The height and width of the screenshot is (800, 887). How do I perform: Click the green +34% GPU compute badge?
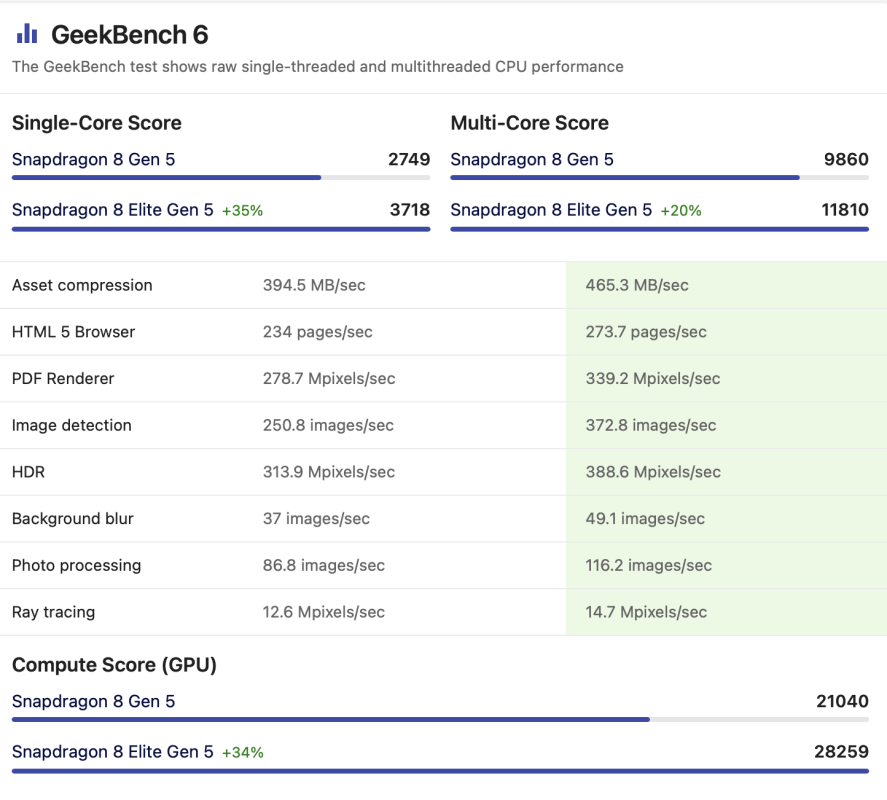click(x=242, y=753)
